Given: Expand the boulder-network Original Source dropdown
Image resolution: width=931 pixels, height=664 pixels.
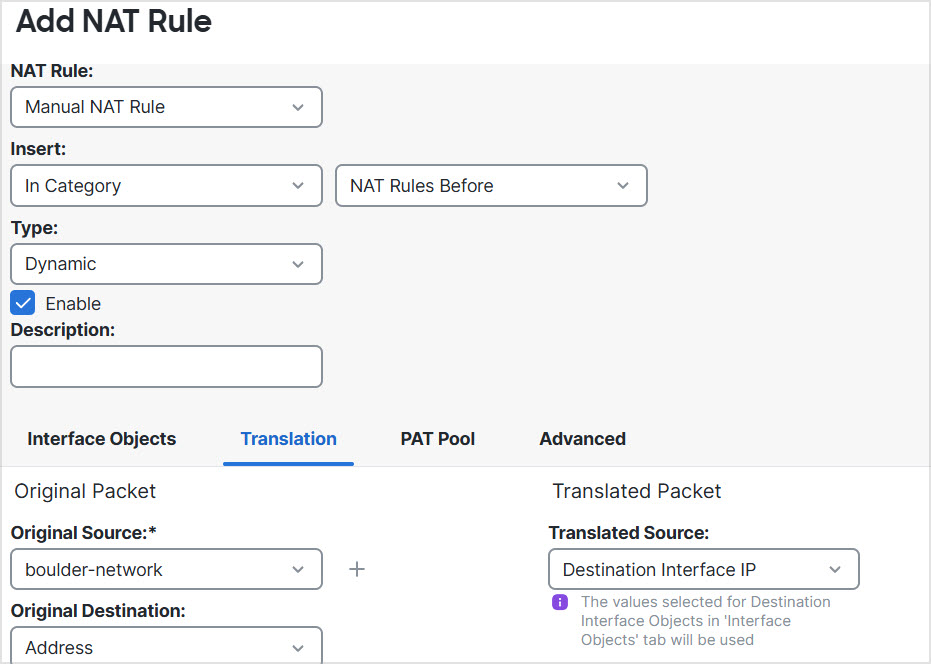Looking at the screenshot, I should point(166,569).
